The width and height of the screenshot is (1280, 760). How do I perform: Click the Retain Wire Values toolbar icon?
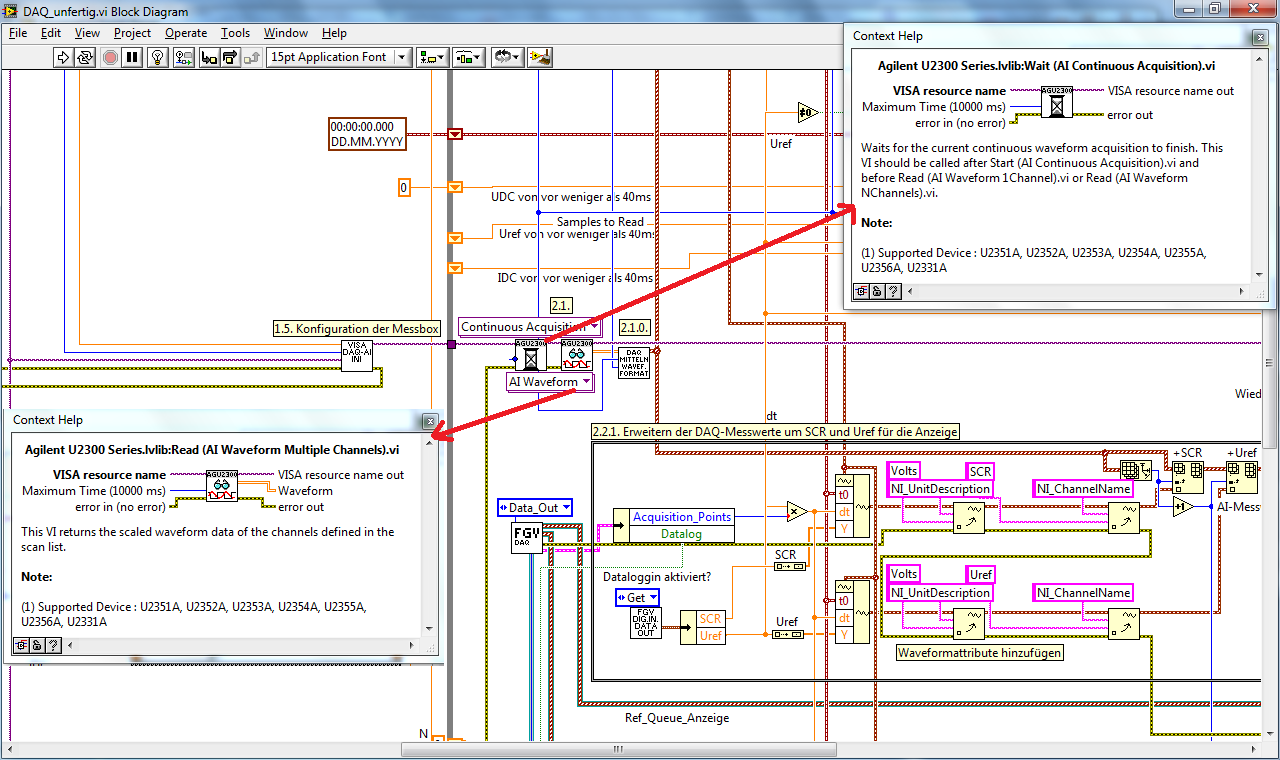tap(183, 57)
